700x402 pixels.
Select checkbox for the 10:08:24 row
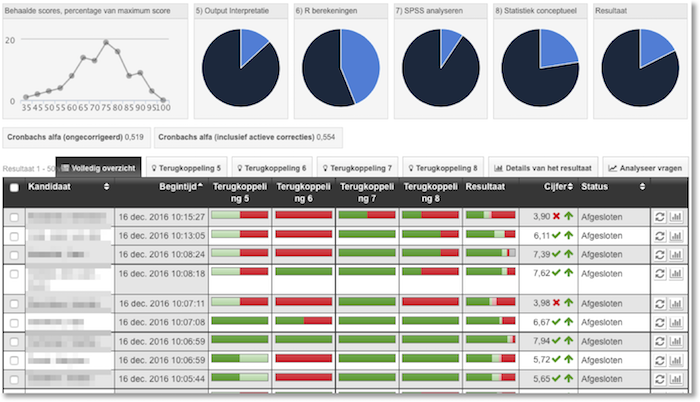tap(13, 254)
